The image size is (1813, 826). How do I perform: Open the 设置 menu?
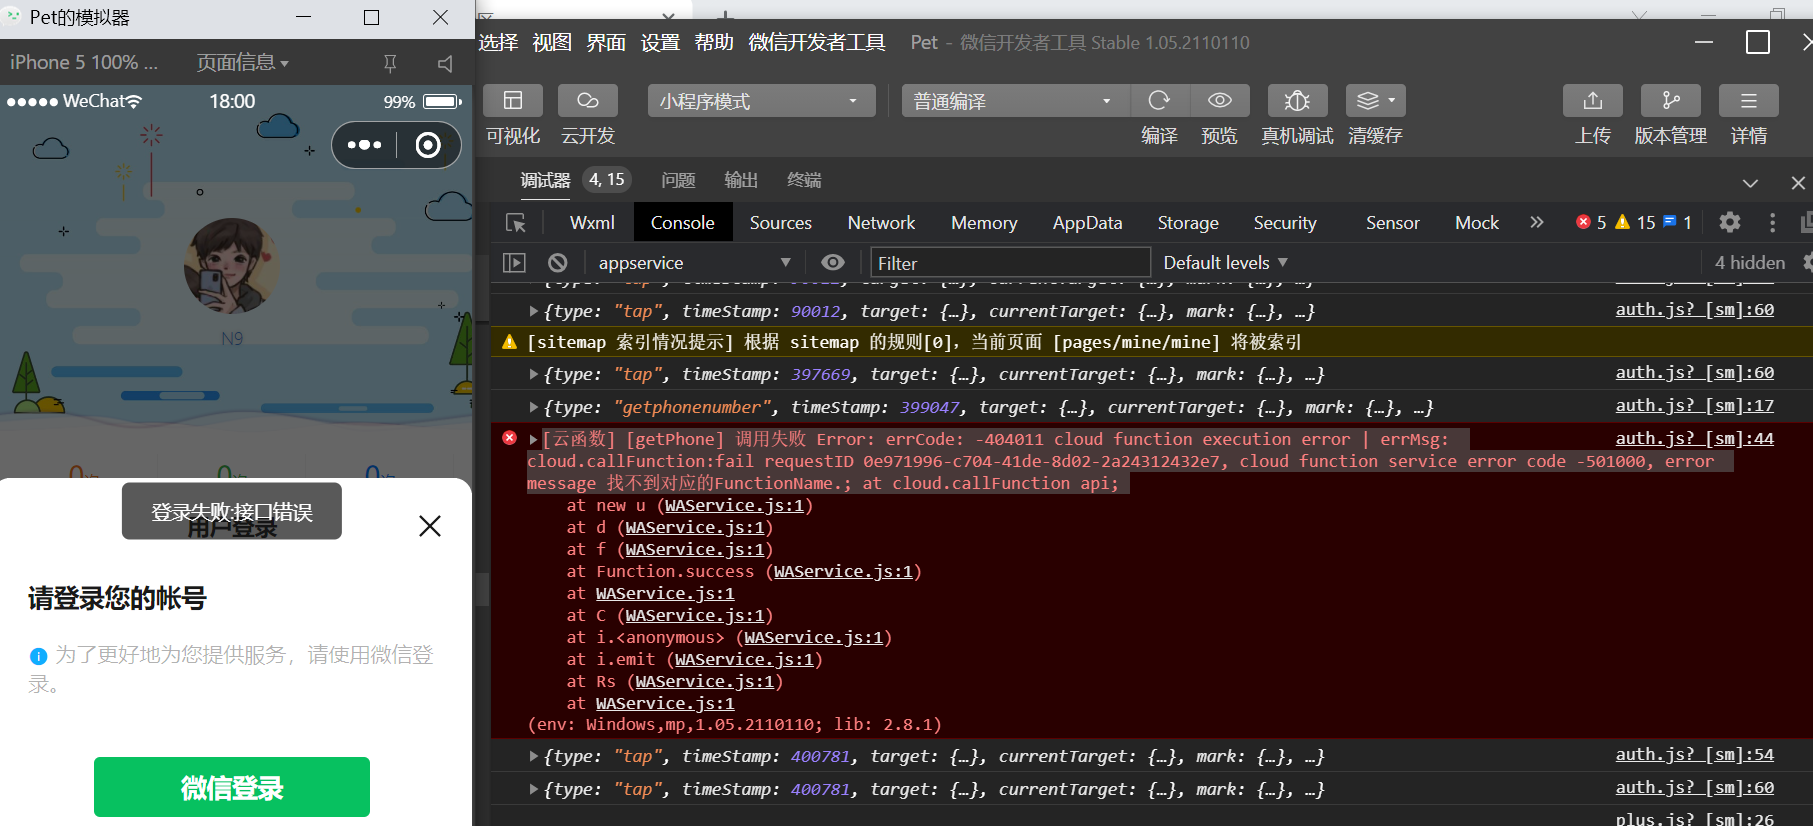click(x=660, y=42)
